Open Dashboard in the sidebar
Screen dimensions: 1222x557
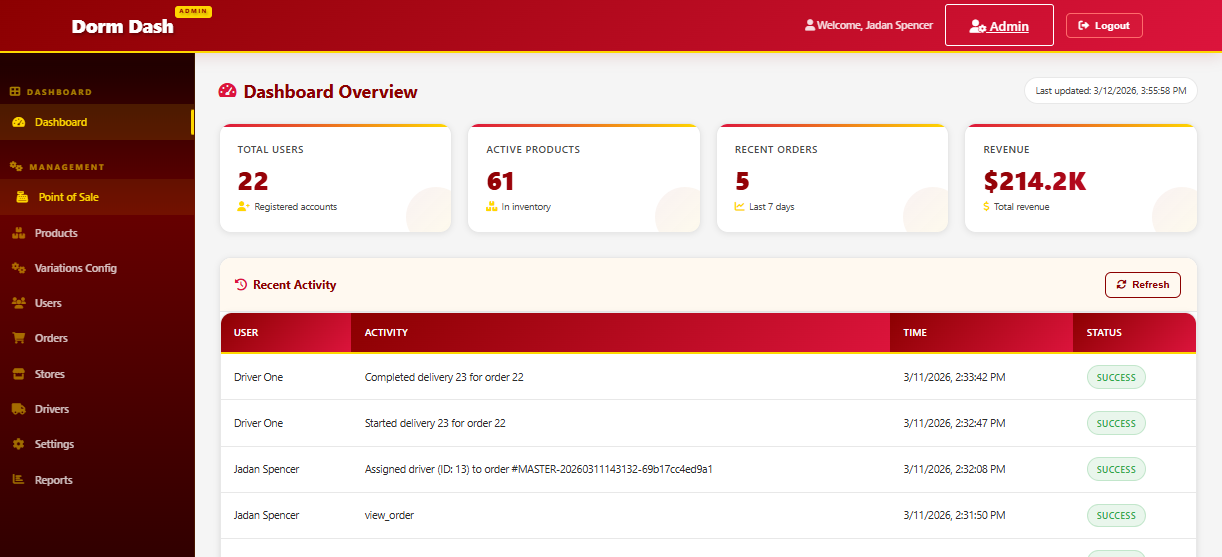[x=97, y=122]
